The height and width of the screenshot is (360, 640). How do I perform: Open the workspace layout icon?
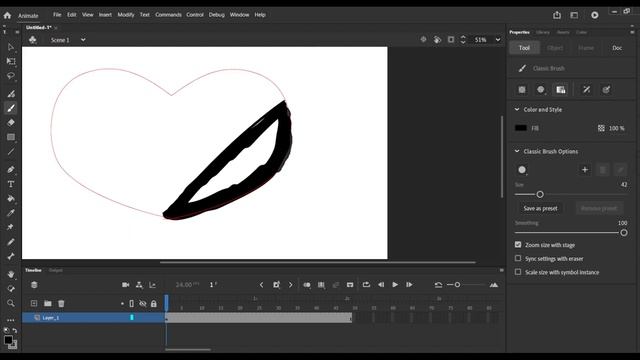(x=574, y=15)
